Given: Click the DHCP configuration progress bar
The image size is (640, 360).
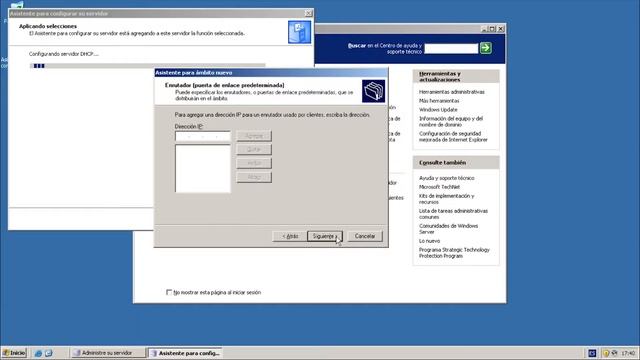Looking at the screenshot, I should point(147,66).
